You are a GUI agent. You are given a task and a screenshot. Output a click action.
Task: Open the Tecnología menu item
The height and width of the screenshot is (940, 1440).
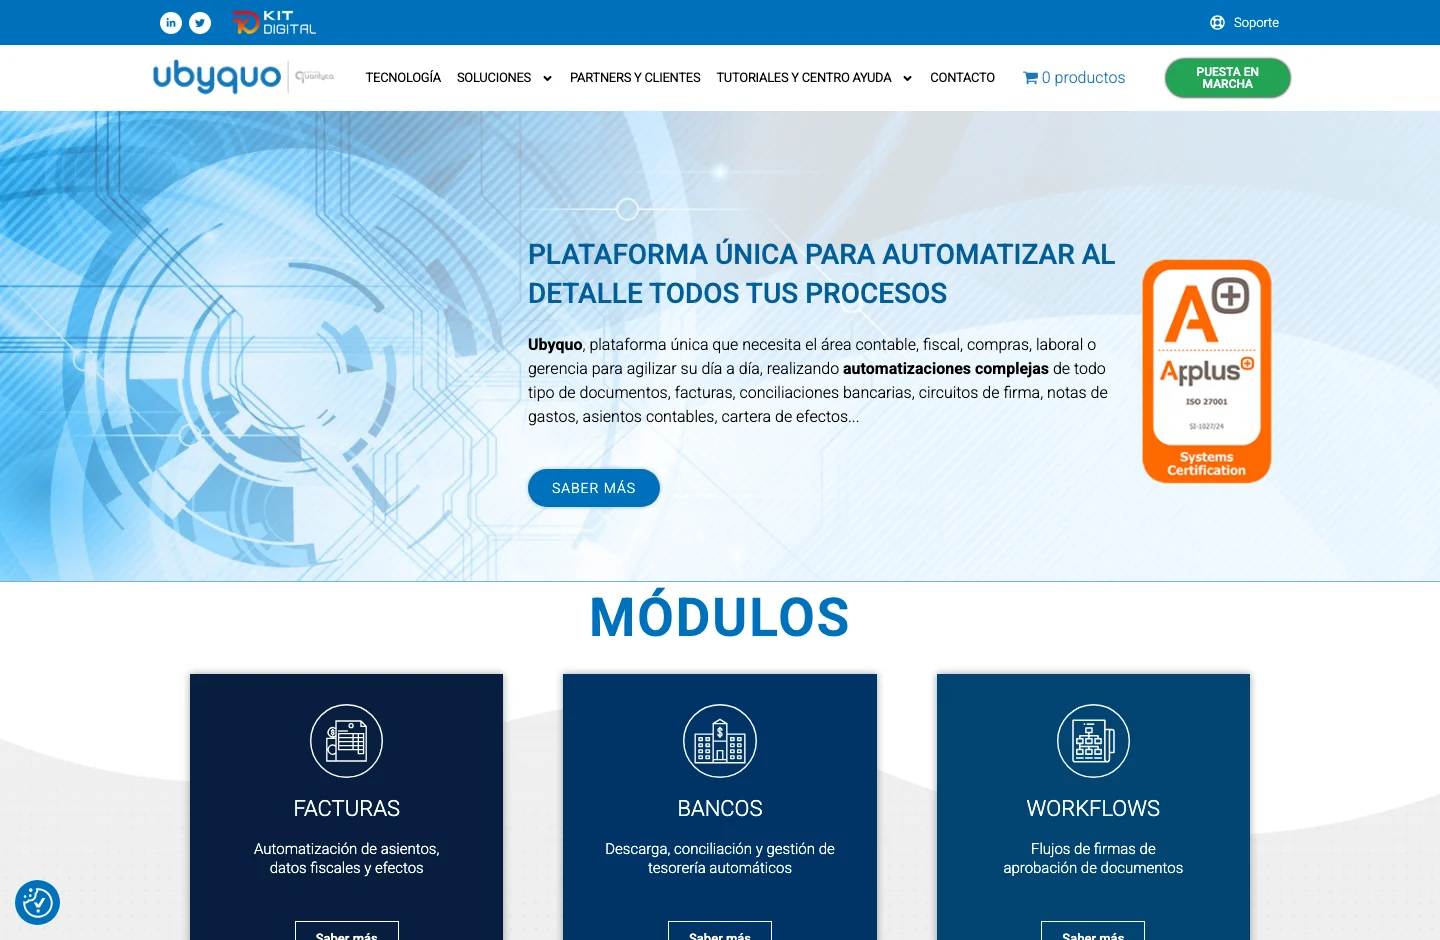pyautogui.click(x=403, y=77)
